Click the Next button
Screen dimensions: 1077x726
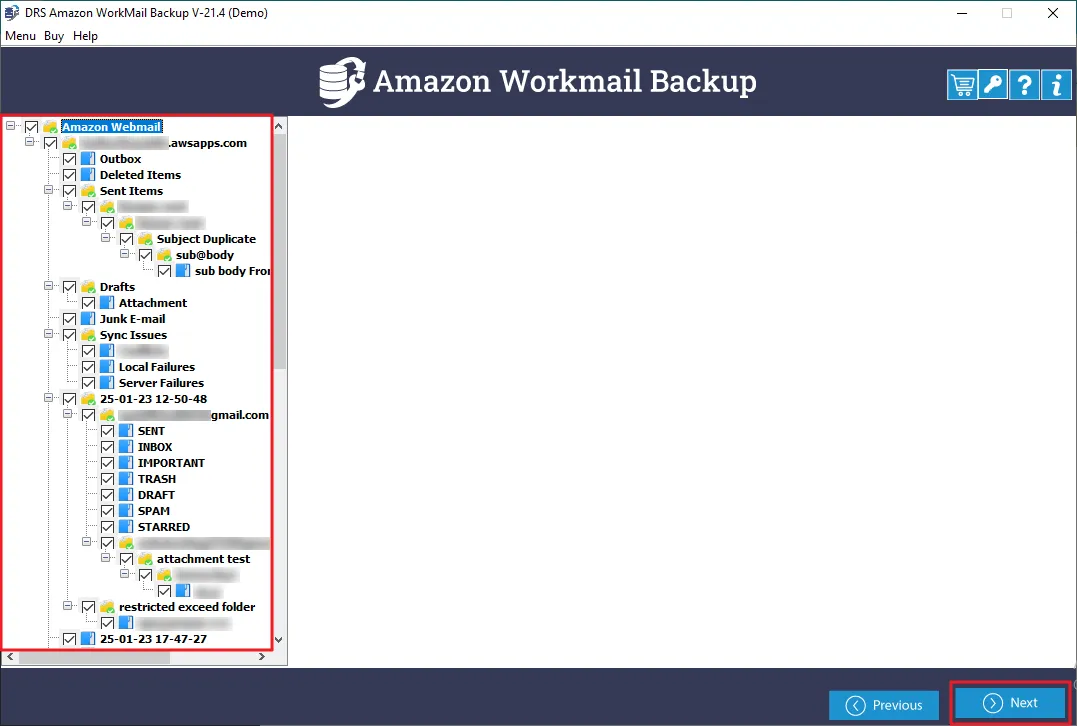click(x=1009, y=703)
